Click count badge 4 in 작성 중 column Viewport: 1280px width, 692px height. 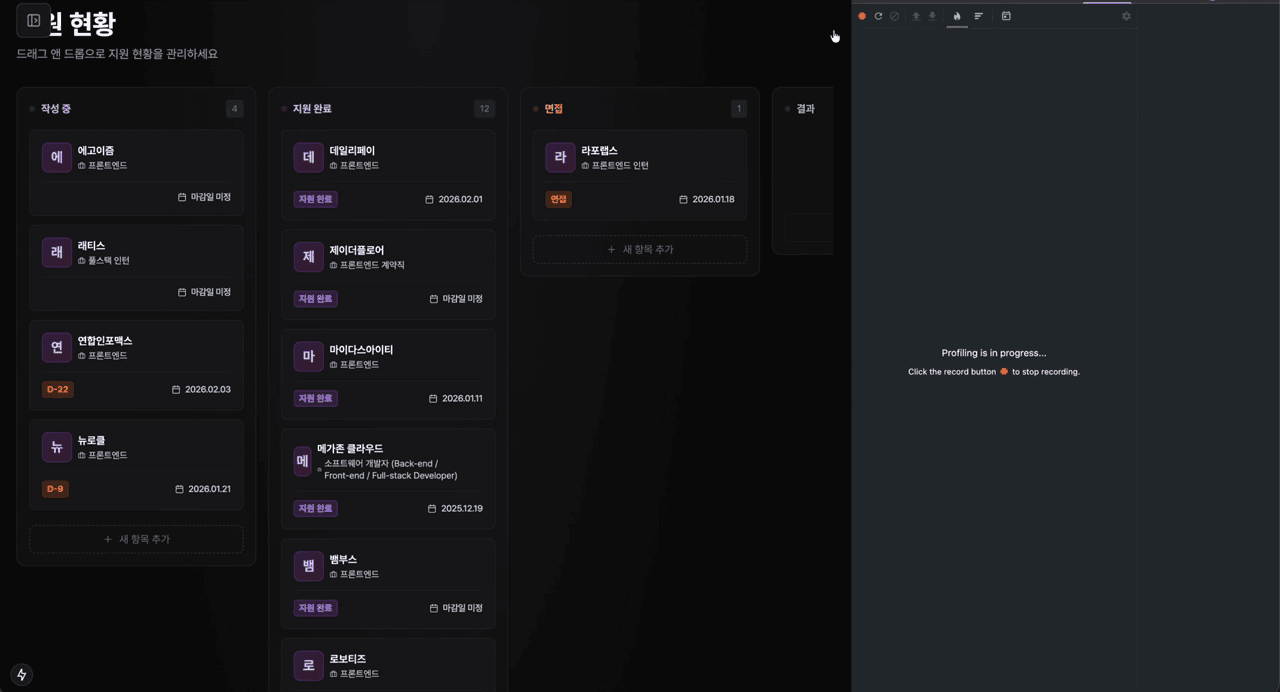tap(235, 108)
